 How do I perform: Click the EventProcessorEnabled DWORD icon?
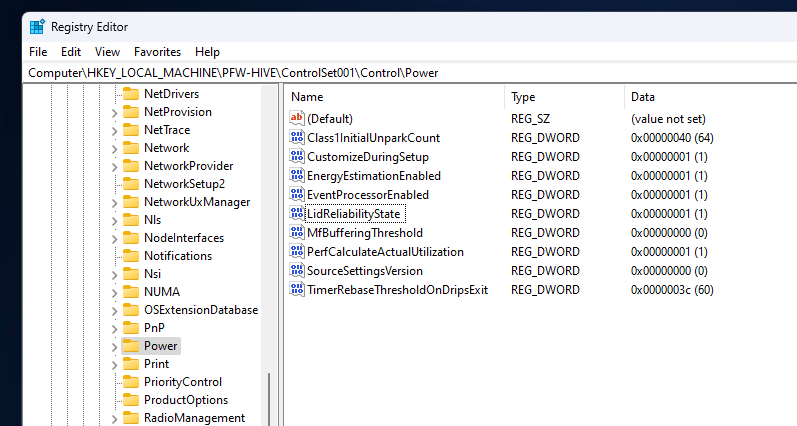tap(297, 195)
